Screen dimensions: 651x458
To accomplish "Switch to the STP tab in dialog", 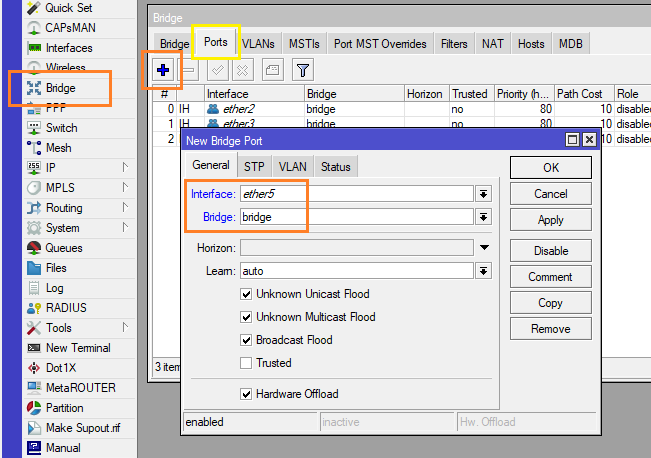I will [255, 166].
